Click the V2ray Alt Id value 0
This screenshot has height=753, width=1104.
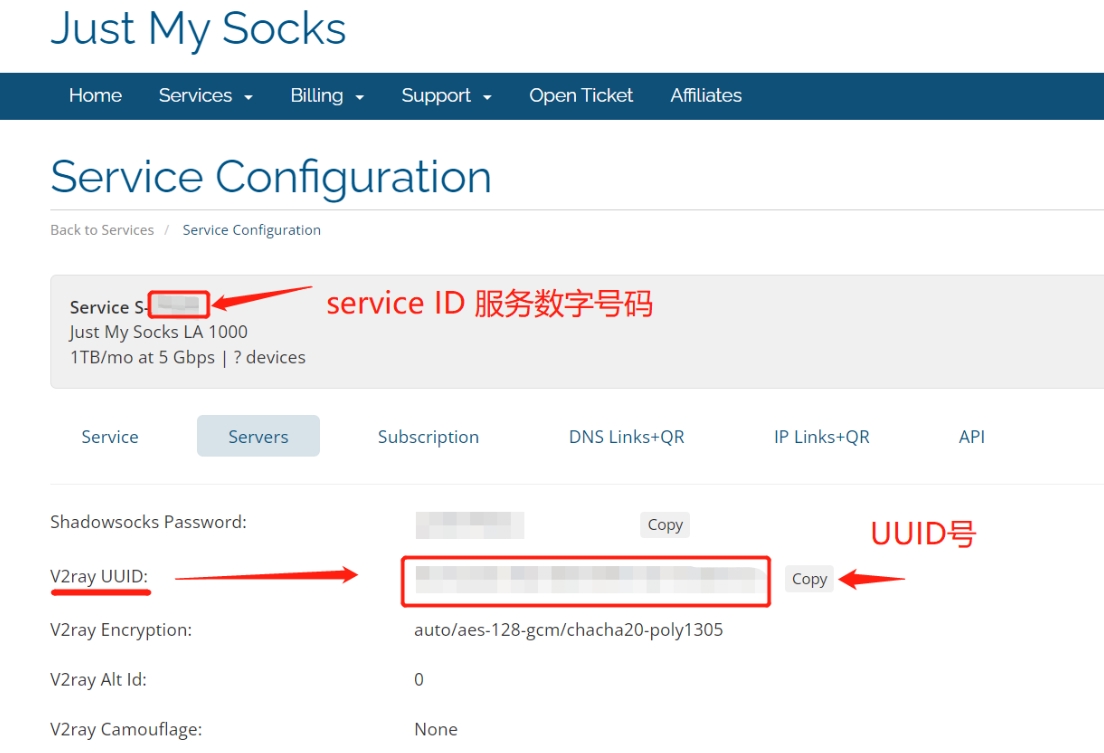pos(419,680)
